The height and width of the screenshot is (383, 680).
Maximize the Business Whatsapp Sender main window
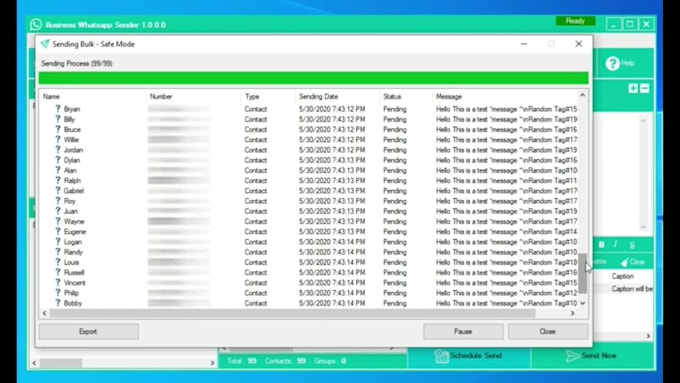point(630,24)
